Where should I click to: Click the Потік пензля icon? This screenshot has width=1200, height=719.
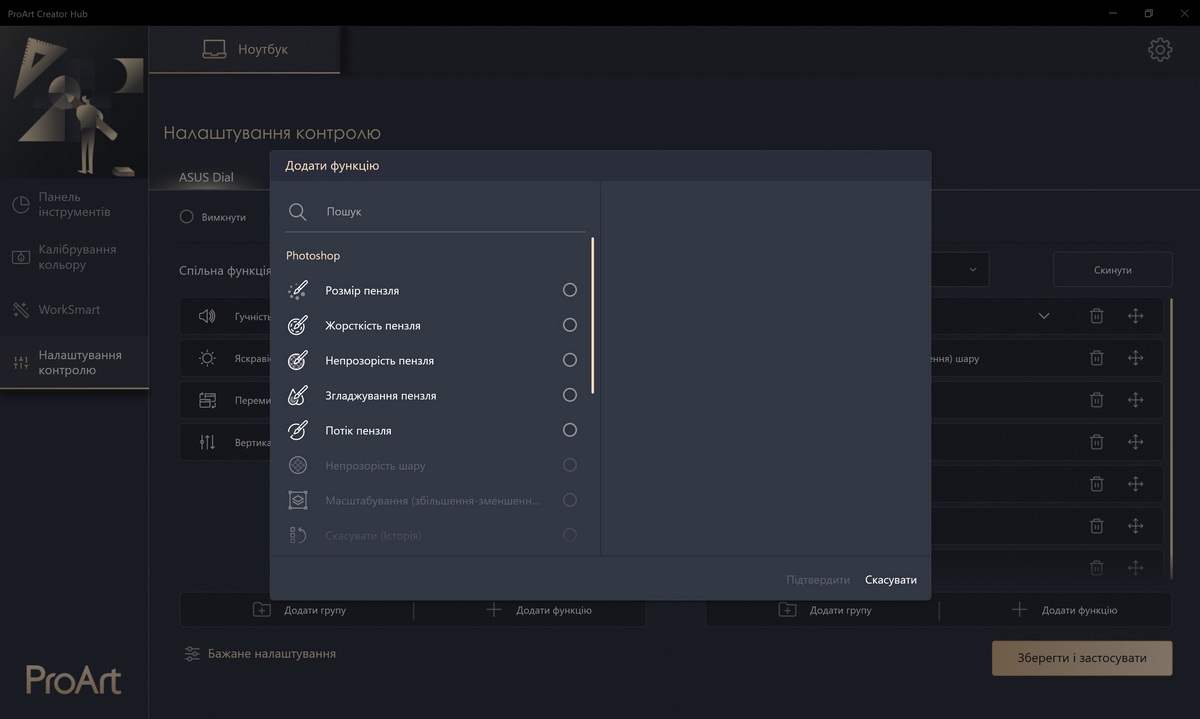coord(297,430)
